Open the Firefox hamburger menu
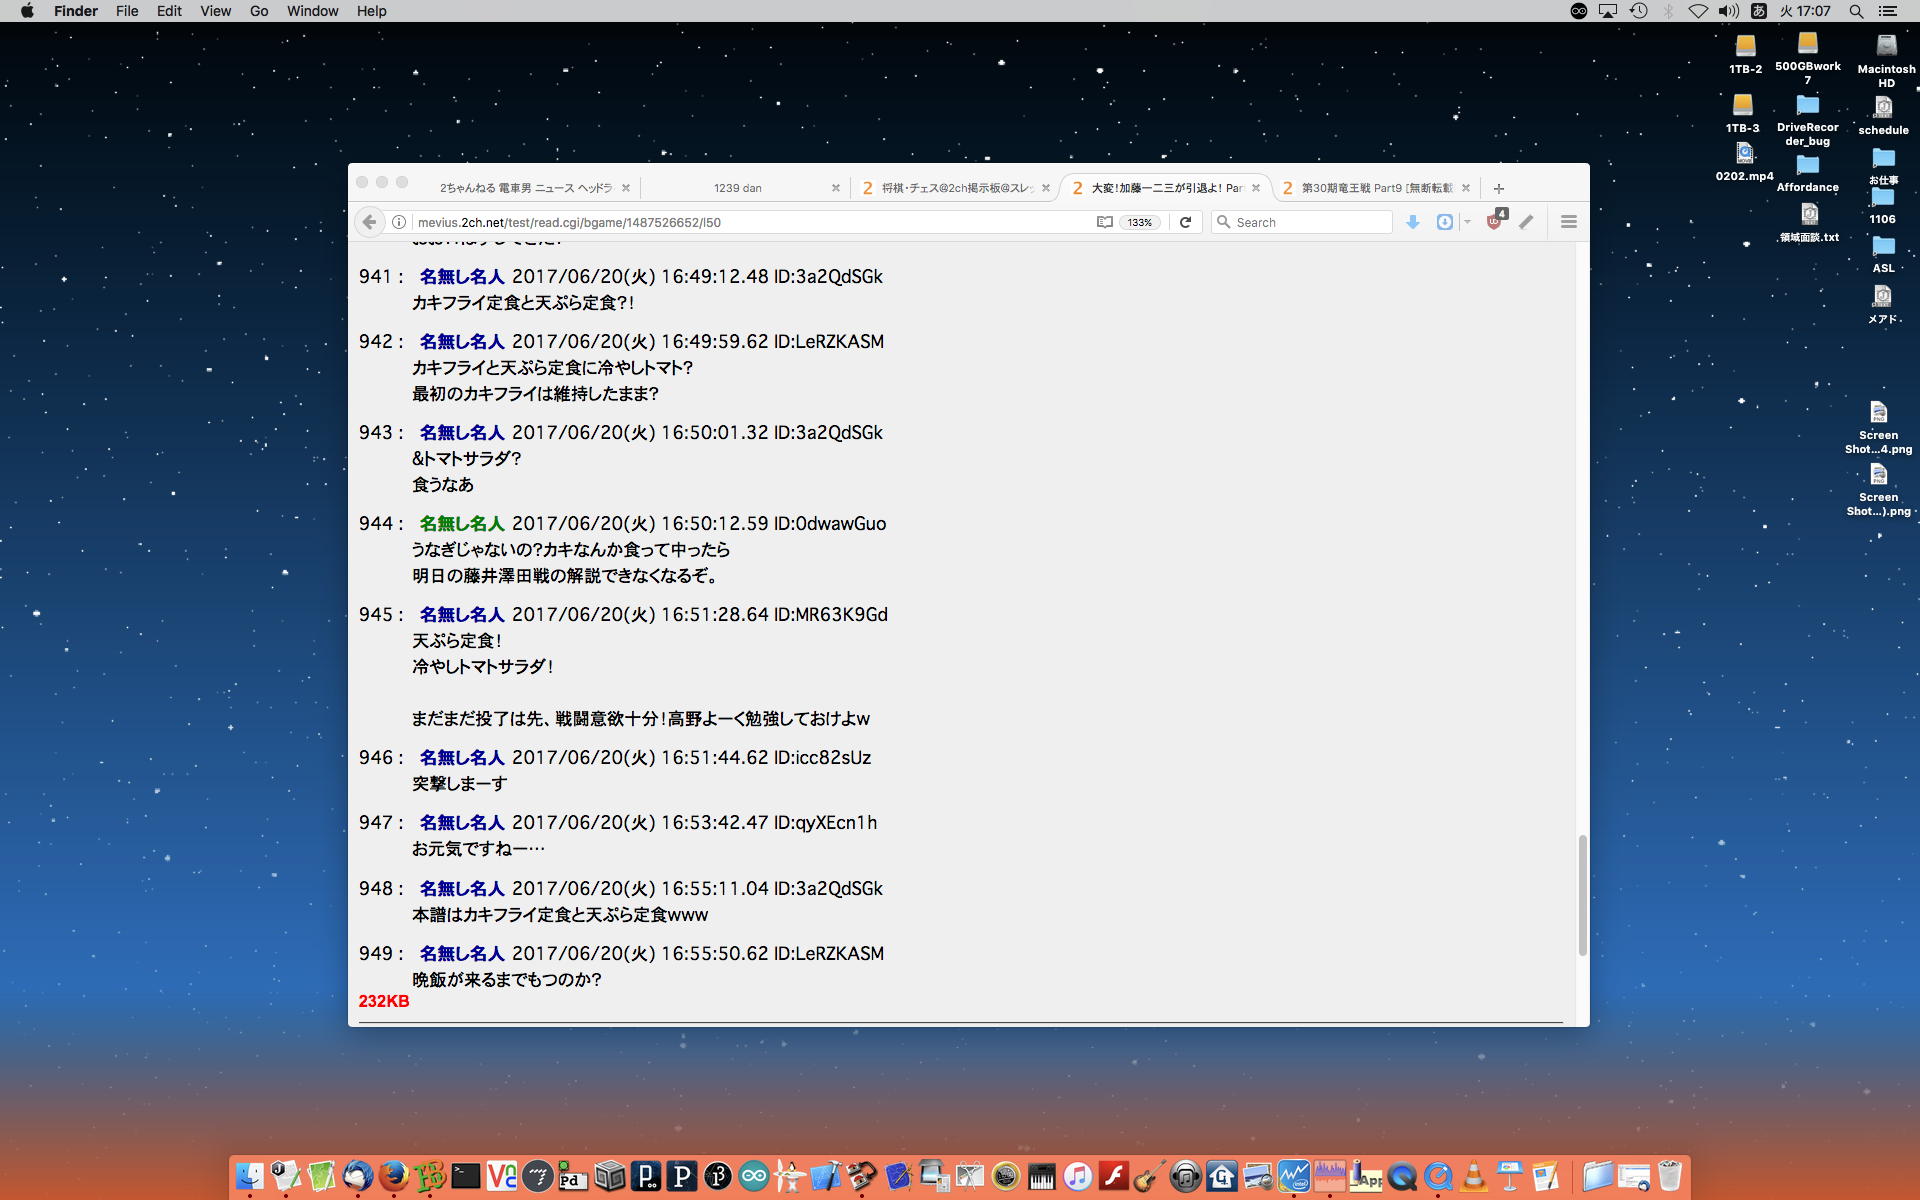 pos(1568,222)
